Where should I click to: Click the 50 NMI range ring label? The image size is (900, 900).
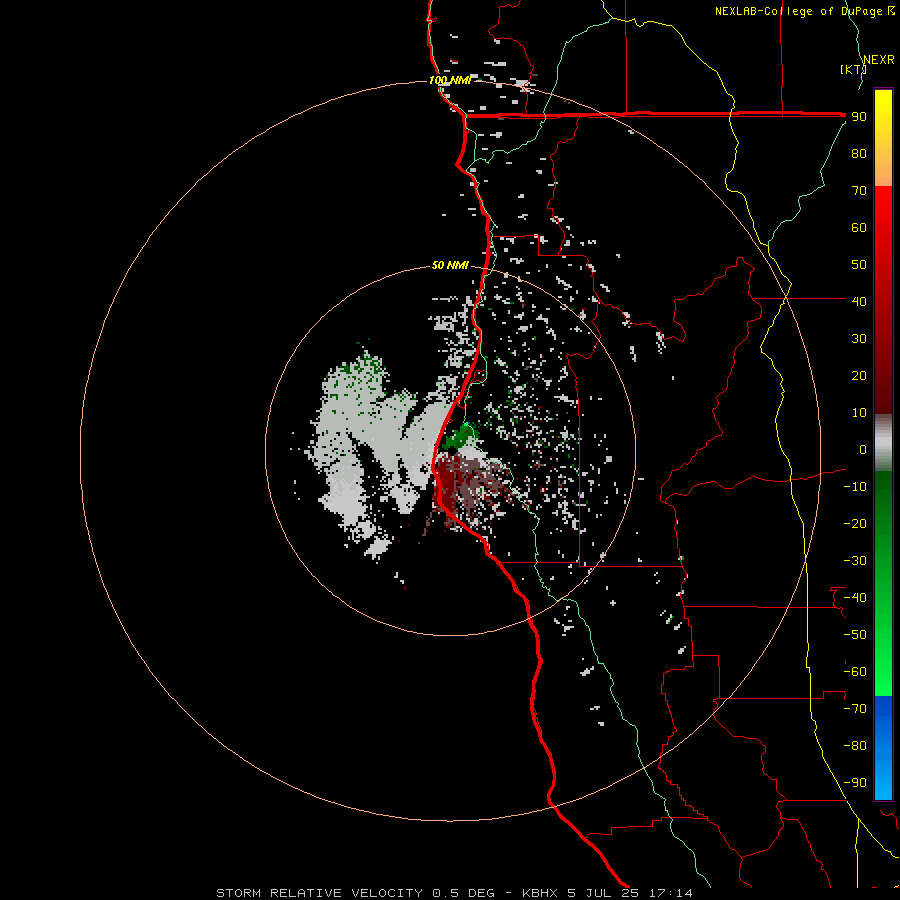[x=450, y=265]
